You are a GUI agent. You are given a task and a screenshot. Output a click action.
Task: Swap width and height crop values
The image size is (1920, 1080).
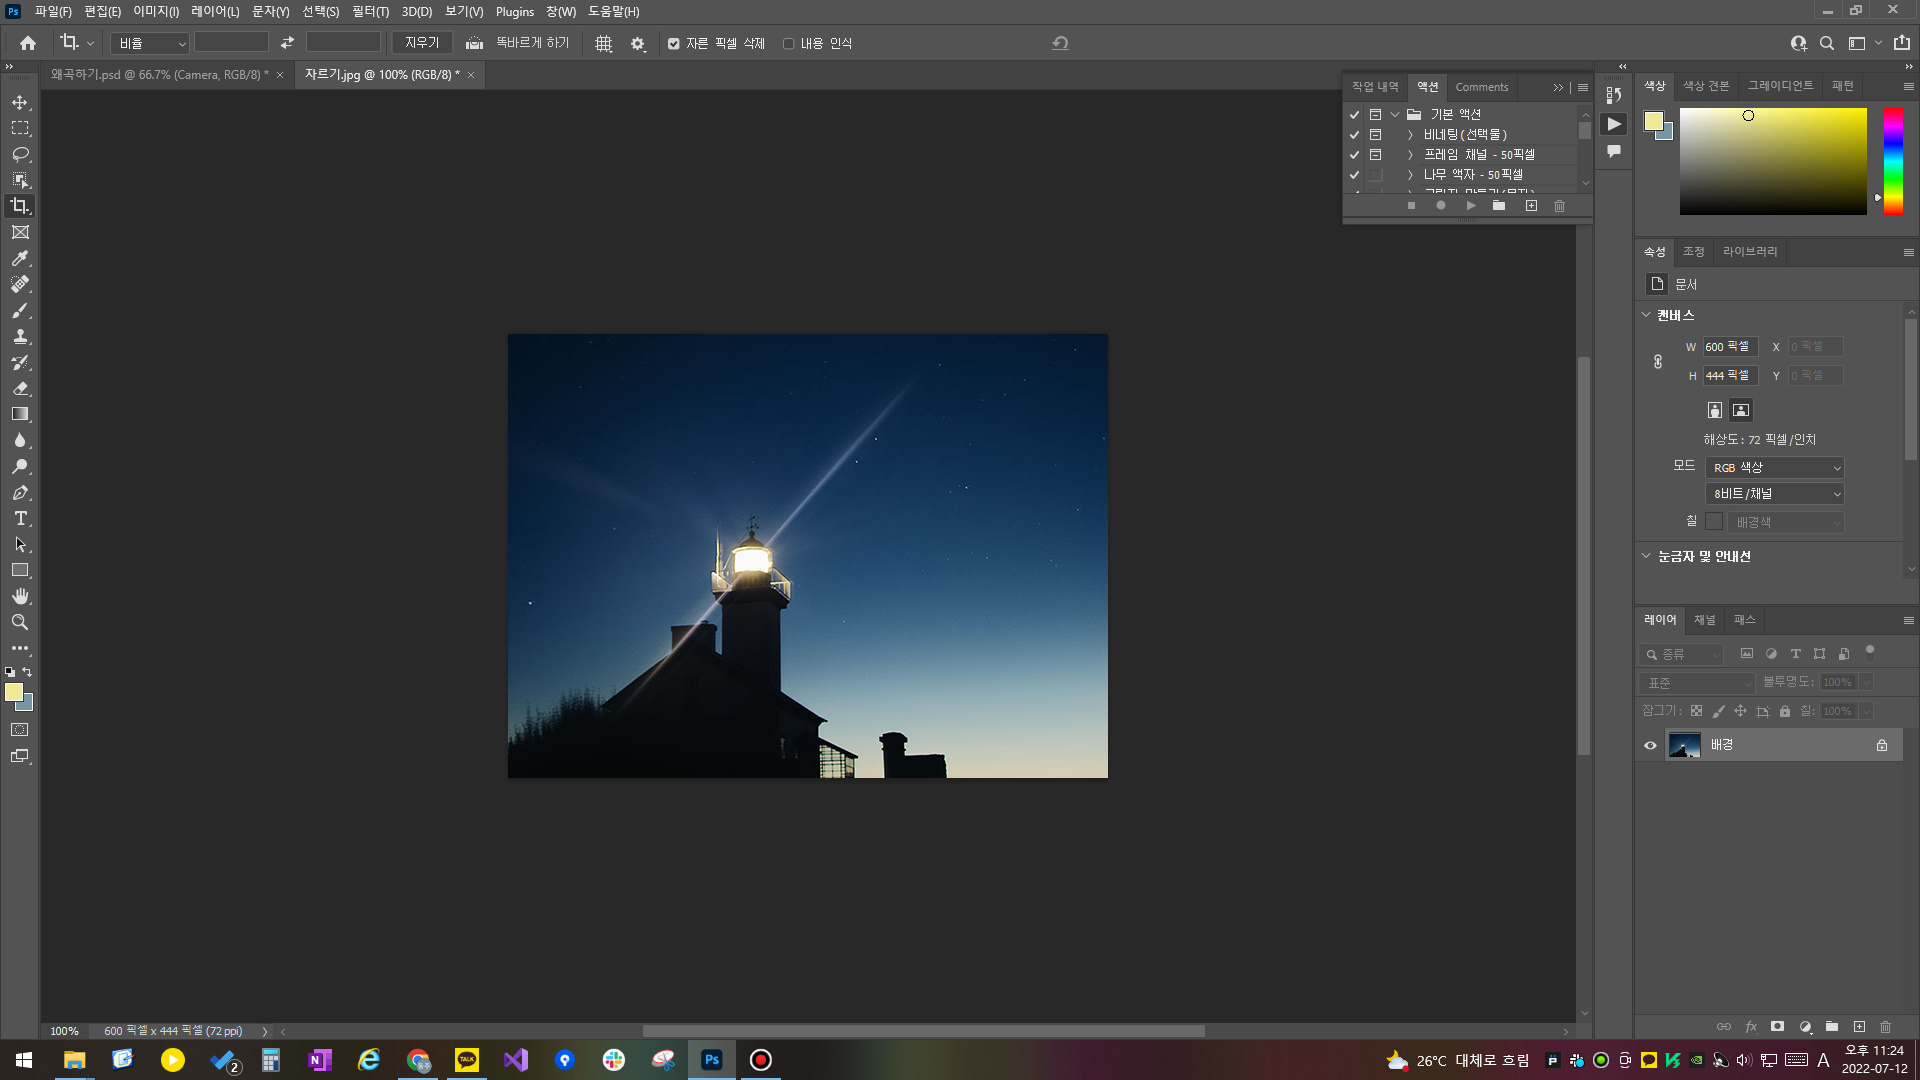[x=287, y=43]
